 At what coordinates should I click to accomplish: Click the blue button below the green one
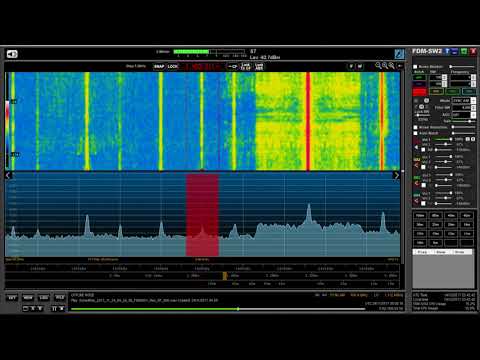[419, 84]
